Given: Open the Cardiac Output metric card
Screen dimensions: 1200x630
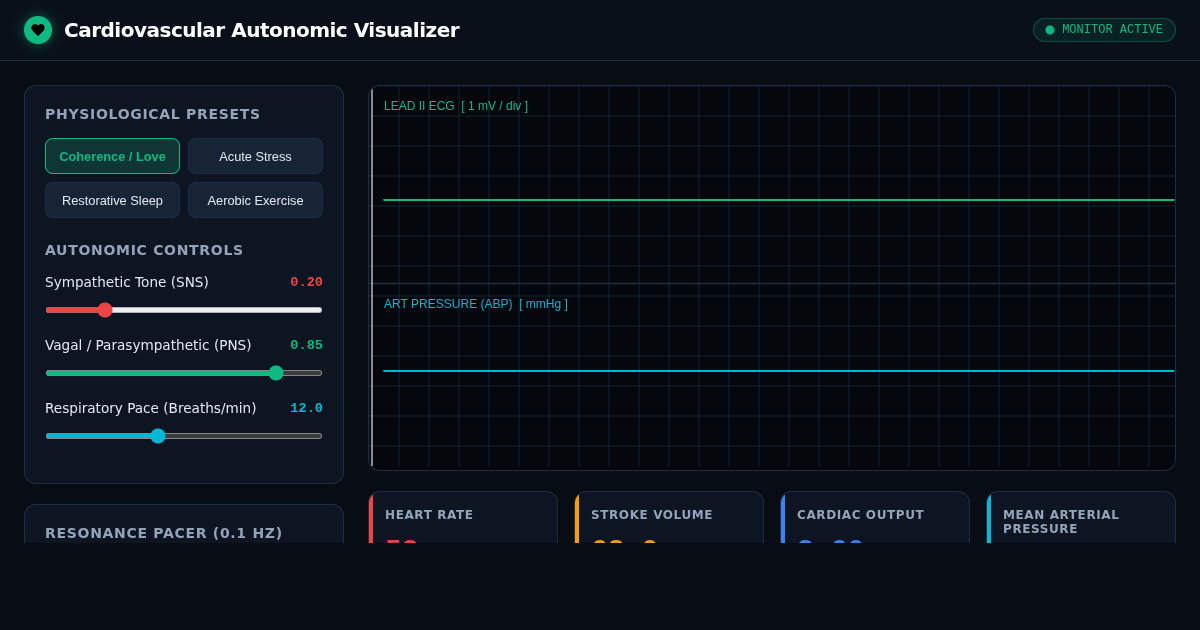Looking at the screenshot, I should [875, 517].
